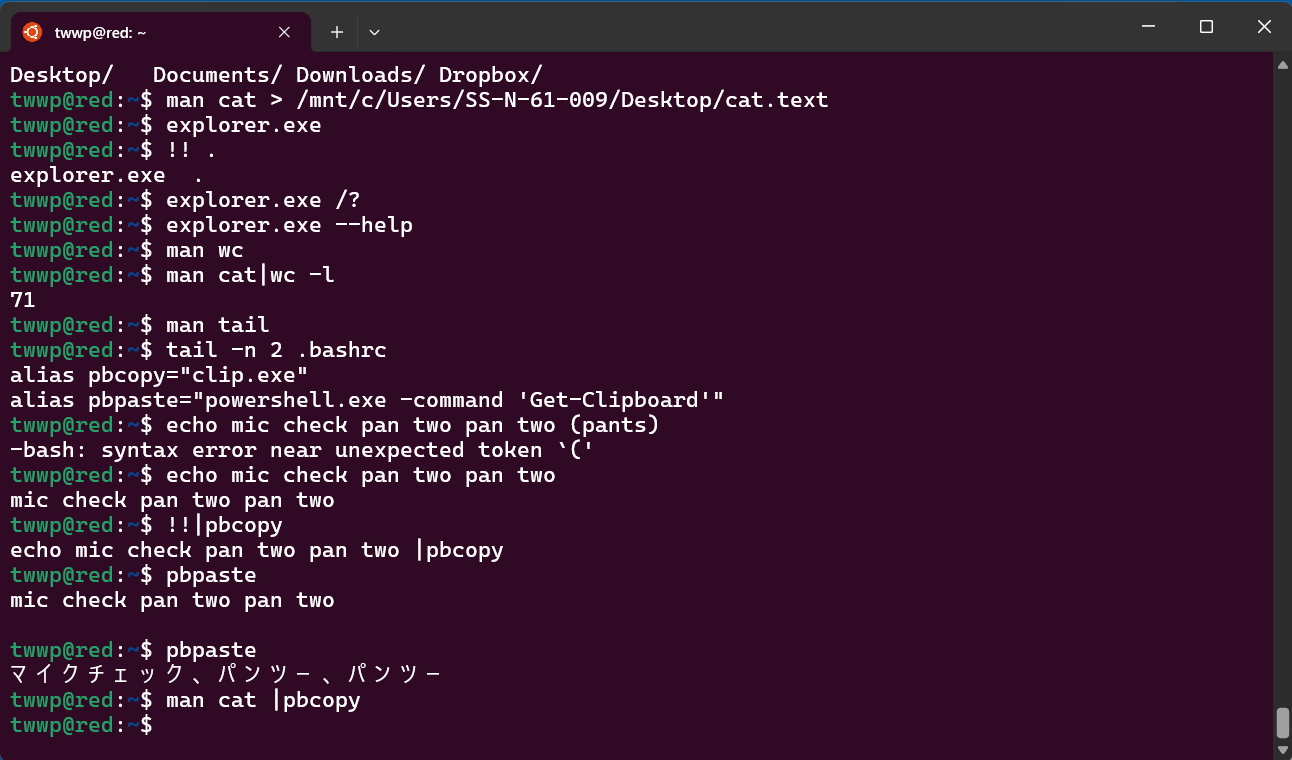Click the 'man cat |pbcopy' command text
Screen dimensions: 1292x760
click(x=263, y=700)
